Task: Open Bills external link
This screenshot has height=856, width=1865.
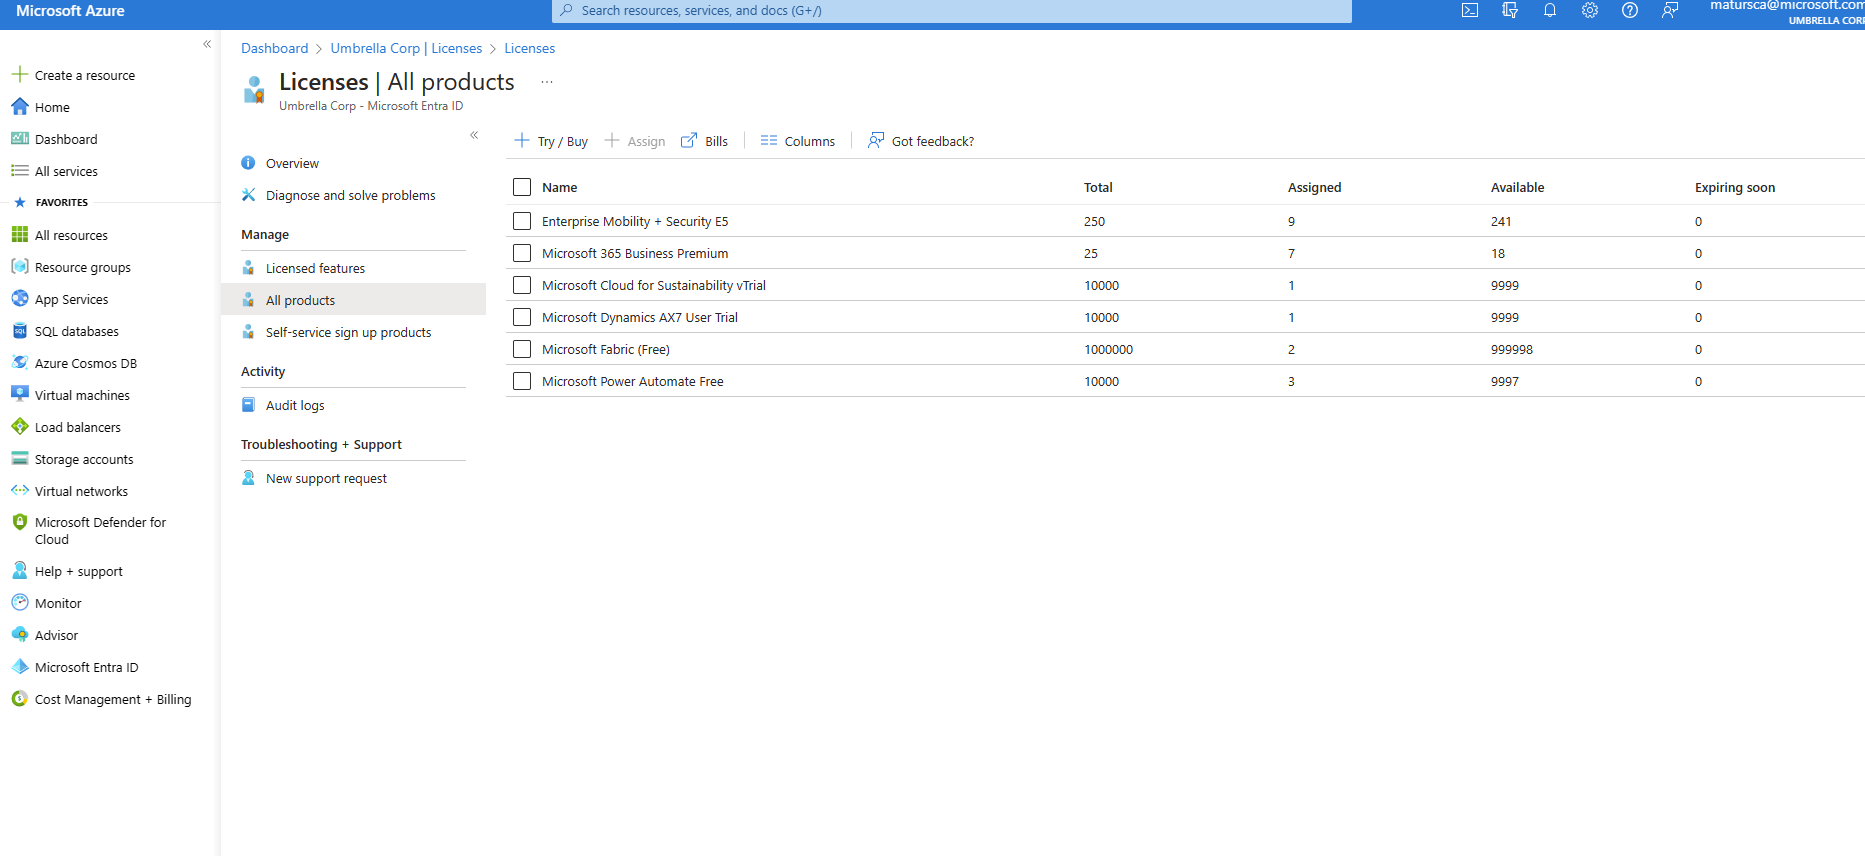Action: (x=704, y=141)
